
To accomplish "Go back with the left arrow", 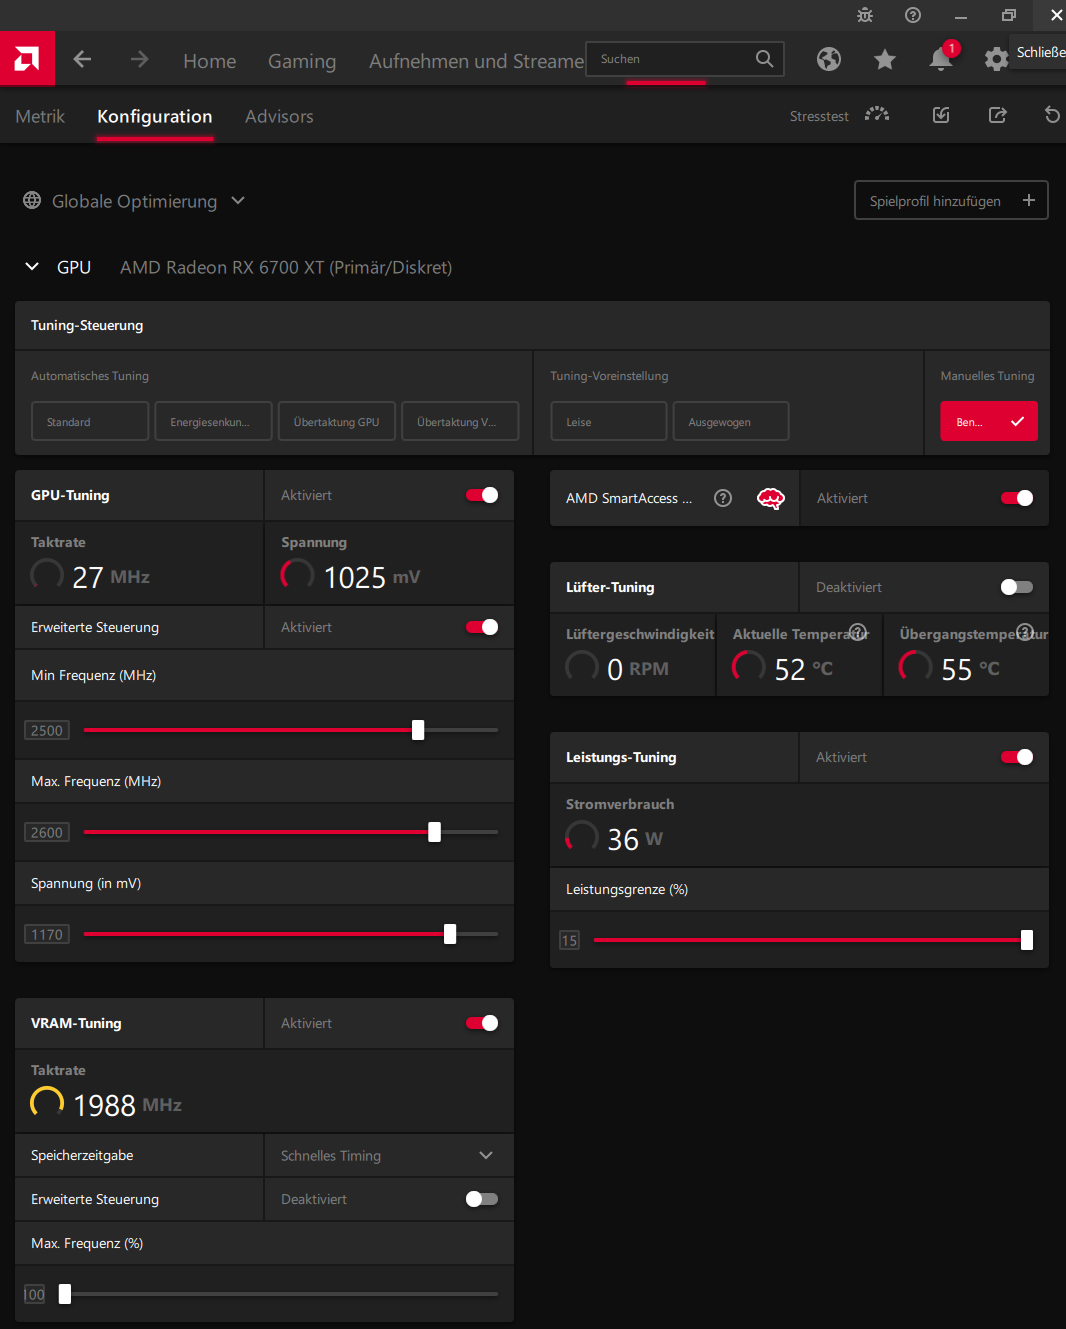I will pyautogui.click(x=82, y=60).
